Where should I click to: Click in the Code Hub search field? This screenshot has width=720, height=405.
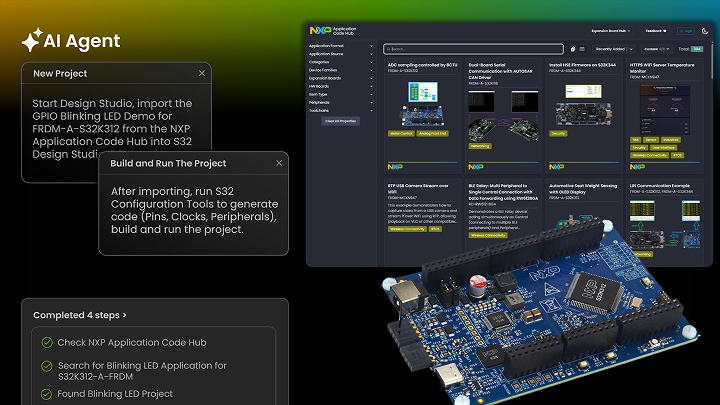coord(473,49)
